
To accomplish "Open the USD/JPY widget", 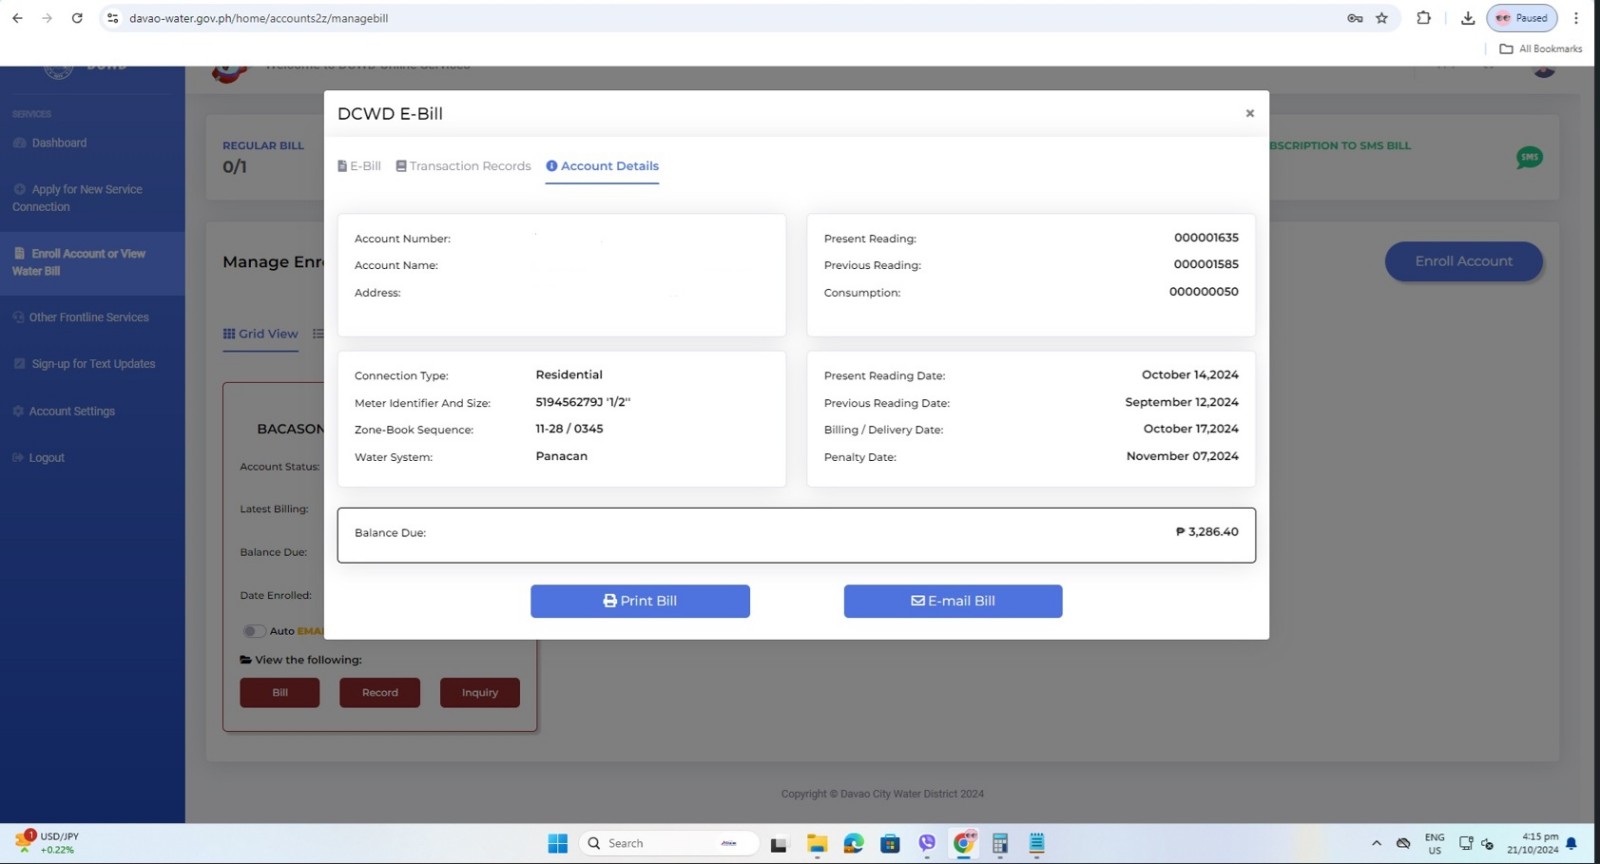I will pos(47,843).
